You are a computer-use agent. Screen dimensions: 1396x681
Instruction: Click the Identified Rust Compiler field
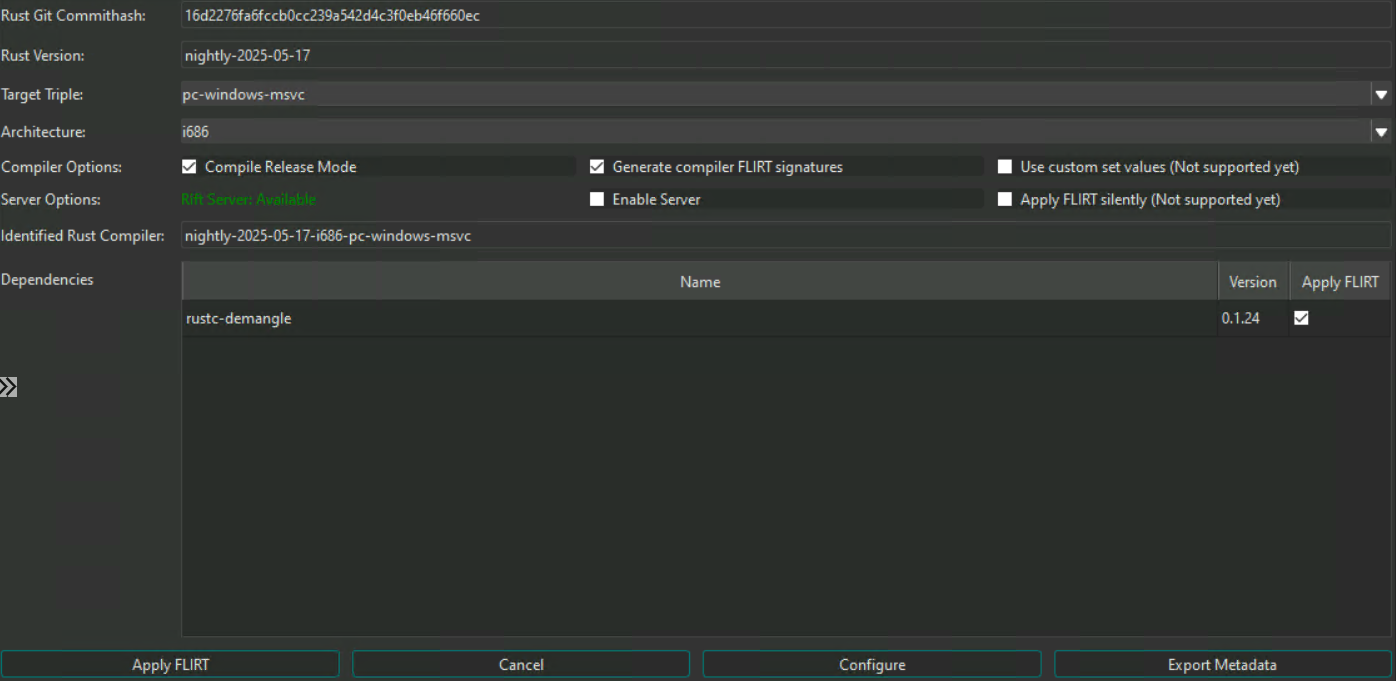[786, 236]
